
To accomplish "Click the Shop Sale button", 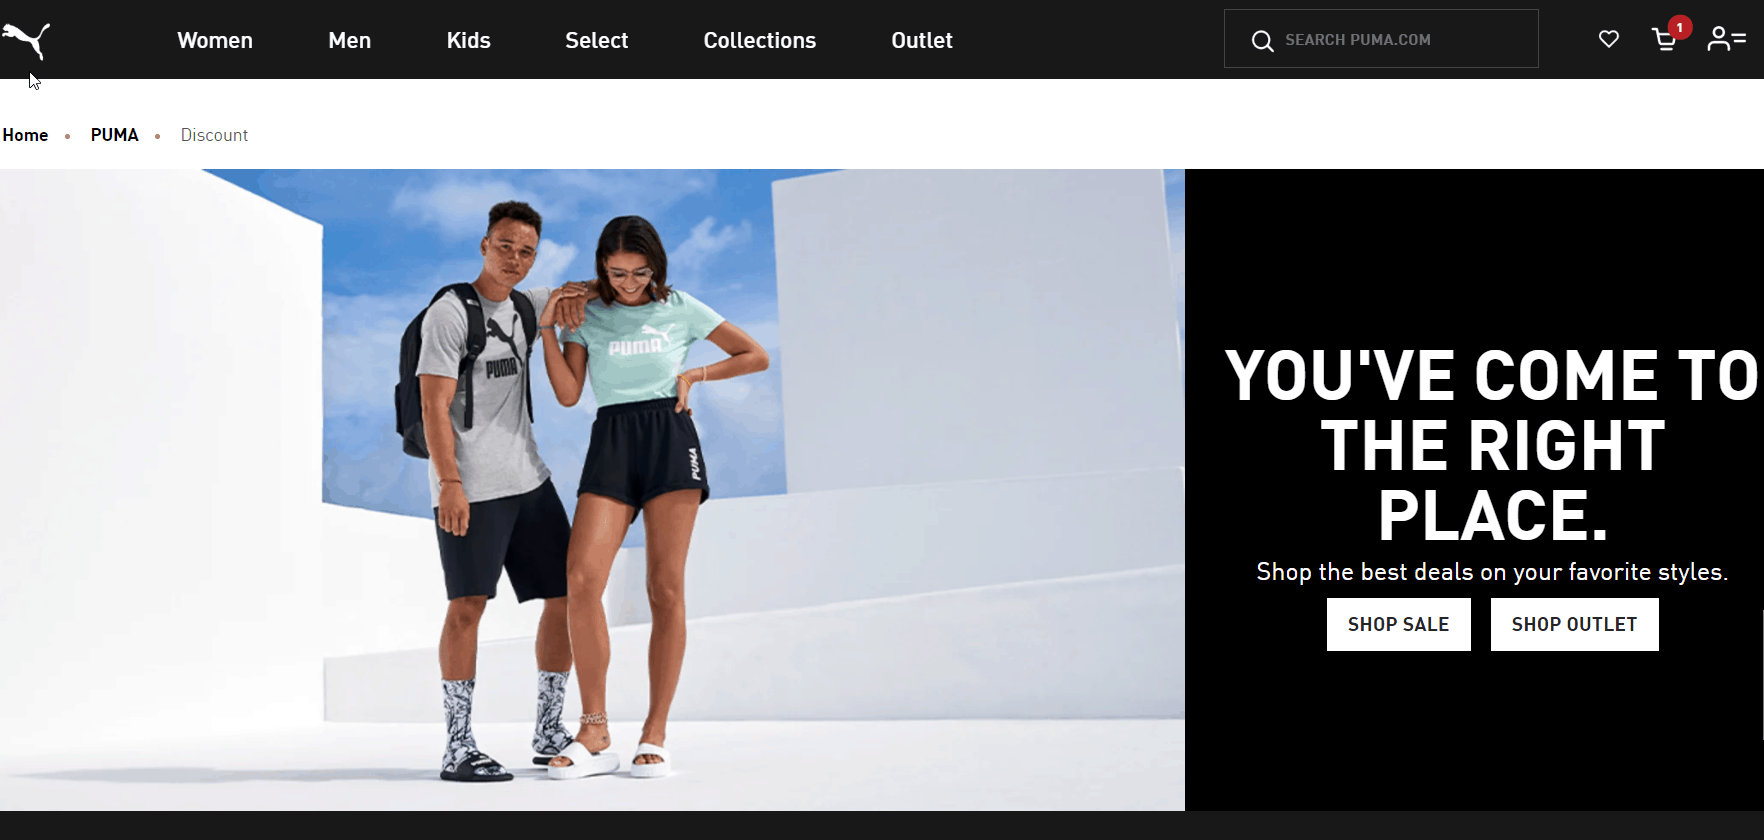I will (1399, 624).
